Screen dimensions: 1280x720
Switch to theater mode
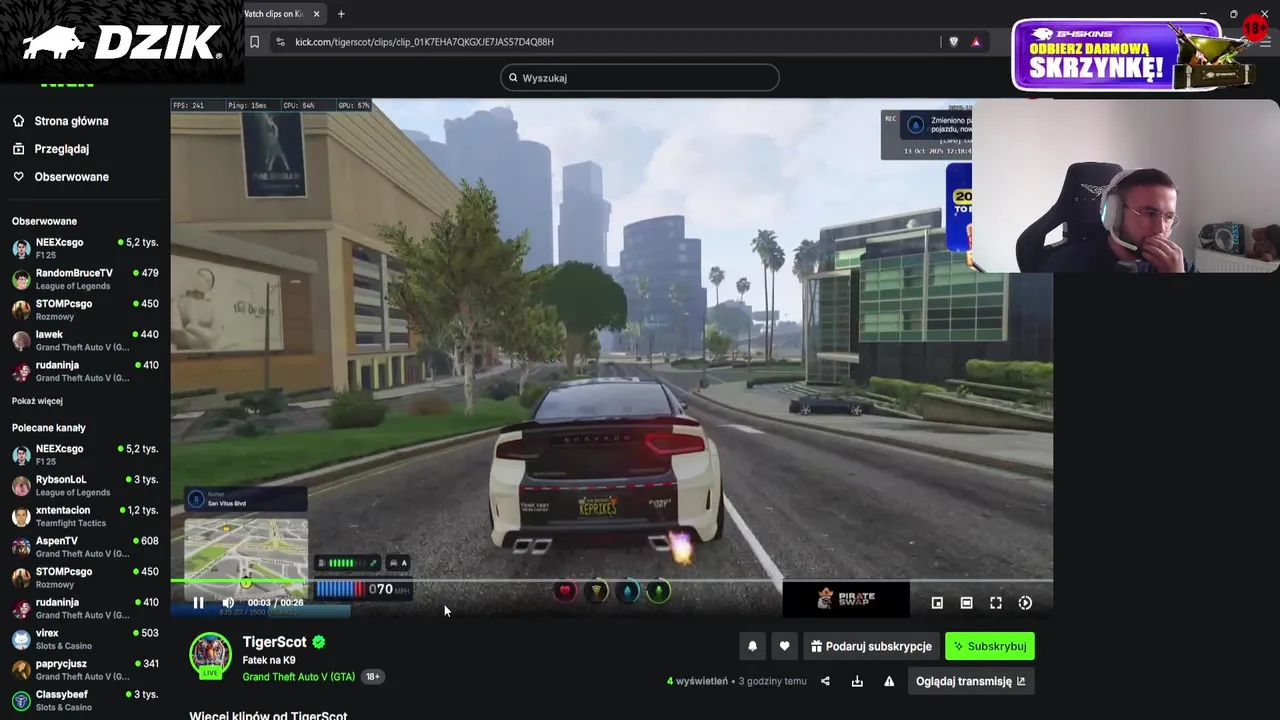pos(966,603)
